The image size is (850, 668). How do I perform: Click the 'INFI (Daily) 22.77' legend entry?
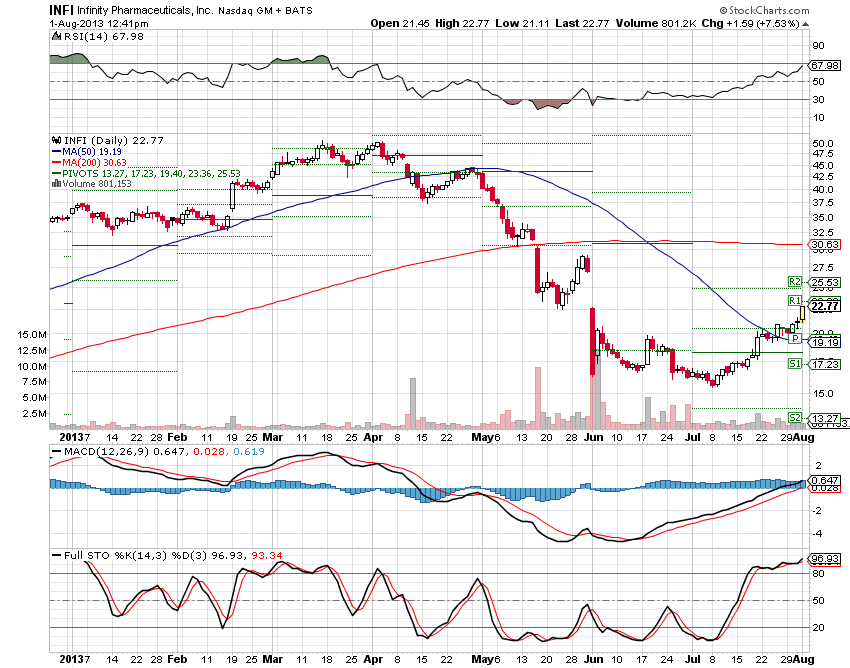pos(114,140)
